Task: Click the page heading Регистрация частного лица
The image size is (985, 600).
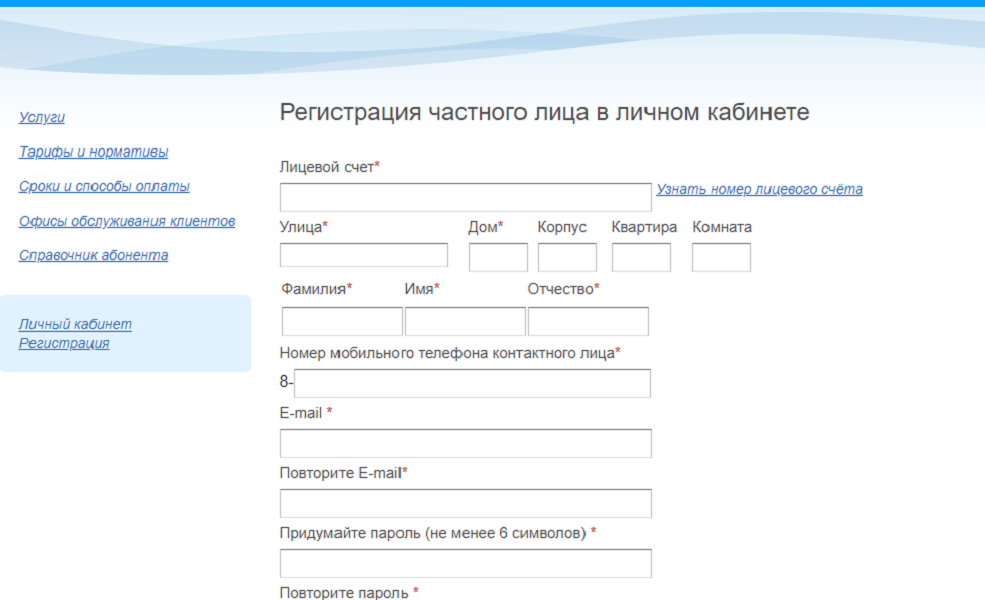Action: [x=544, y=112]
